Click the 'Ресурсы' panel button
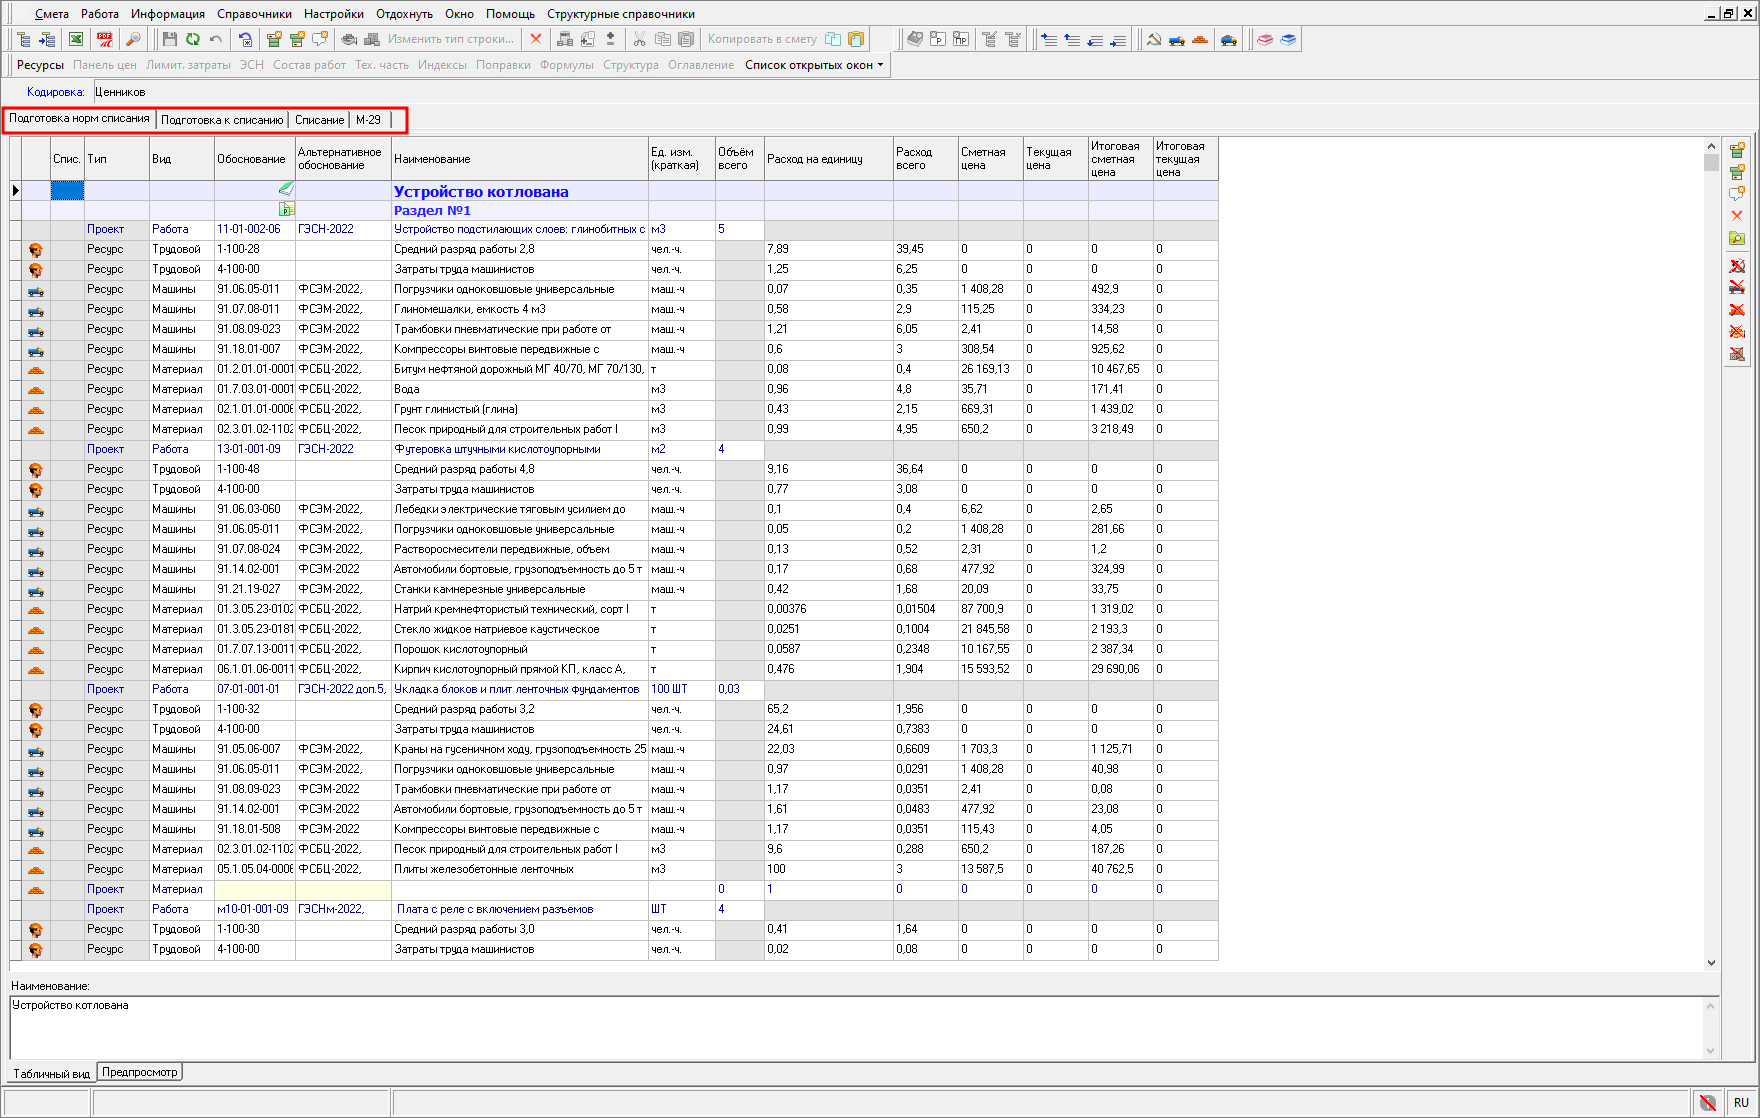Screen dimensions: 1760x1118 [x=40, y=65]
